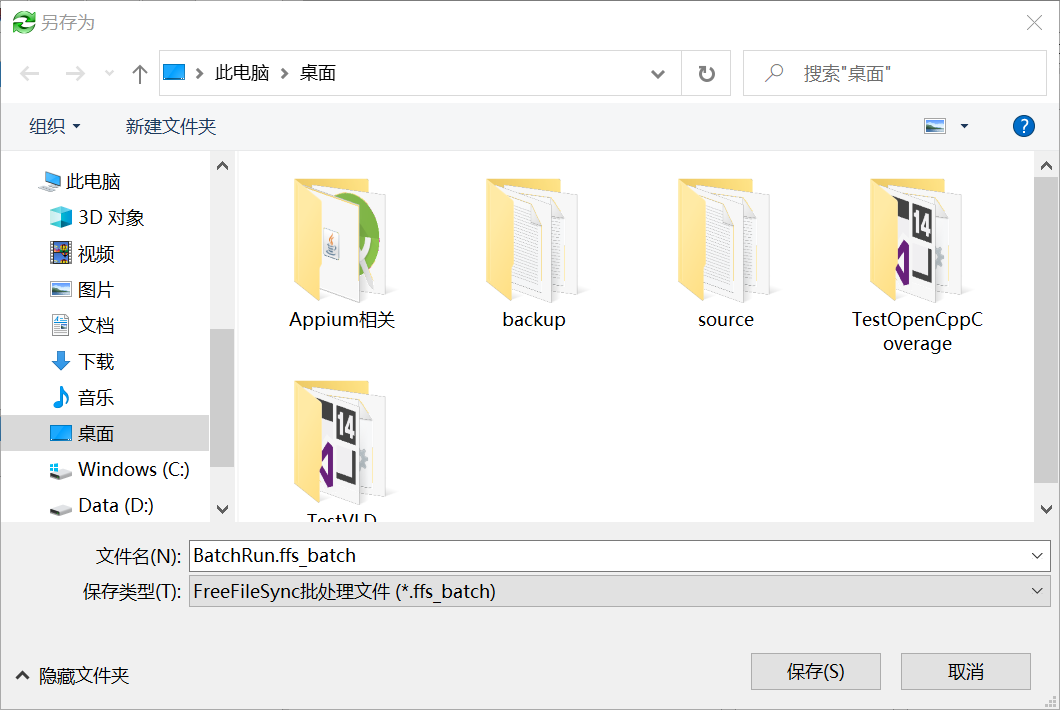Select 音乐 in sidebar
This screenshot has width=1060, height=710.
pyautogui.click(x=82, y=397)
